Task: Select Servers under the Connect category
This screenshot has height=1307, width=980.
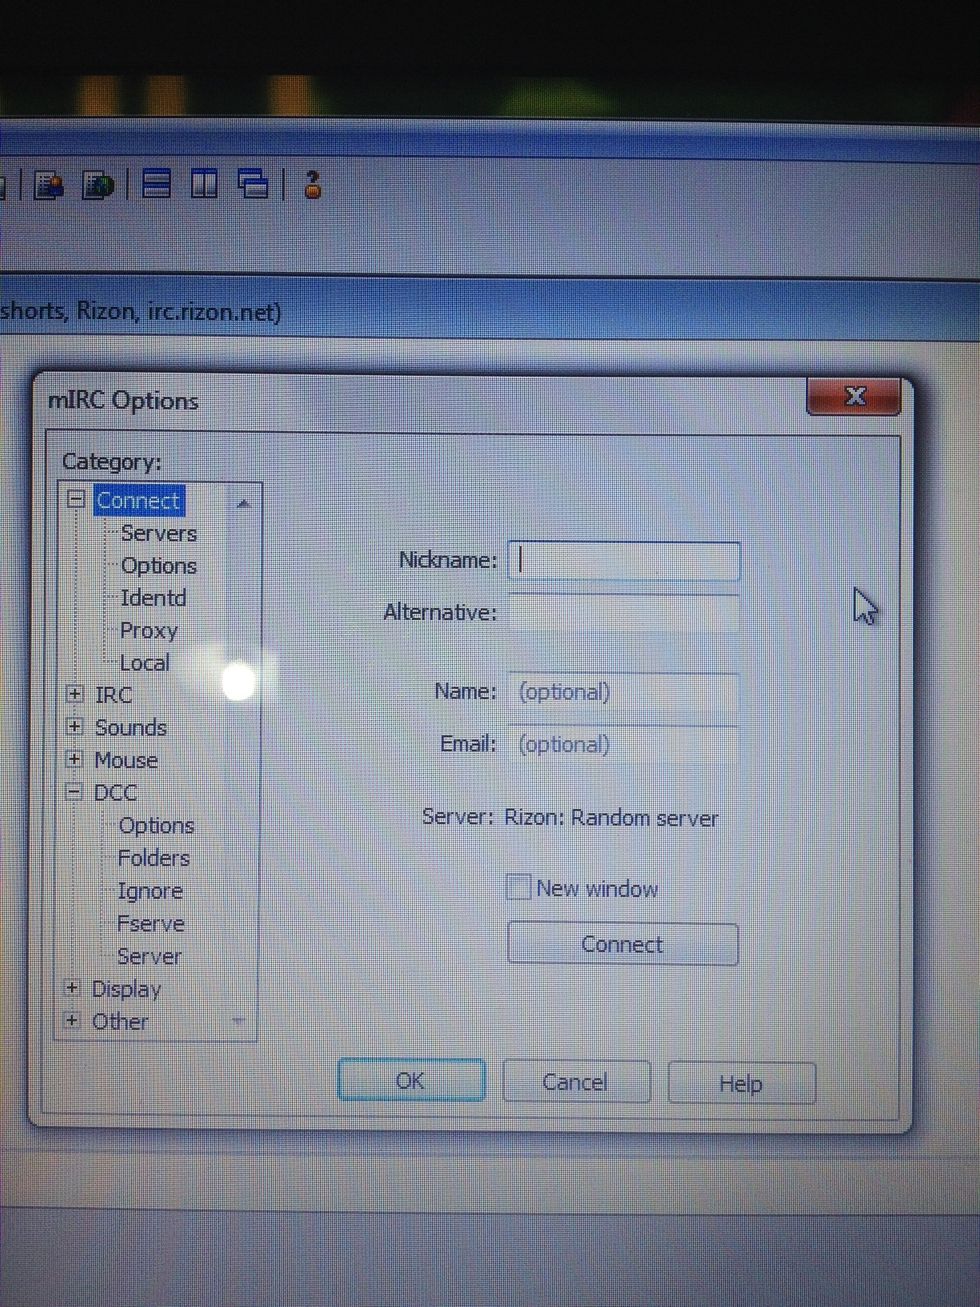Action: pyautogui.click(x=158, y=533)
